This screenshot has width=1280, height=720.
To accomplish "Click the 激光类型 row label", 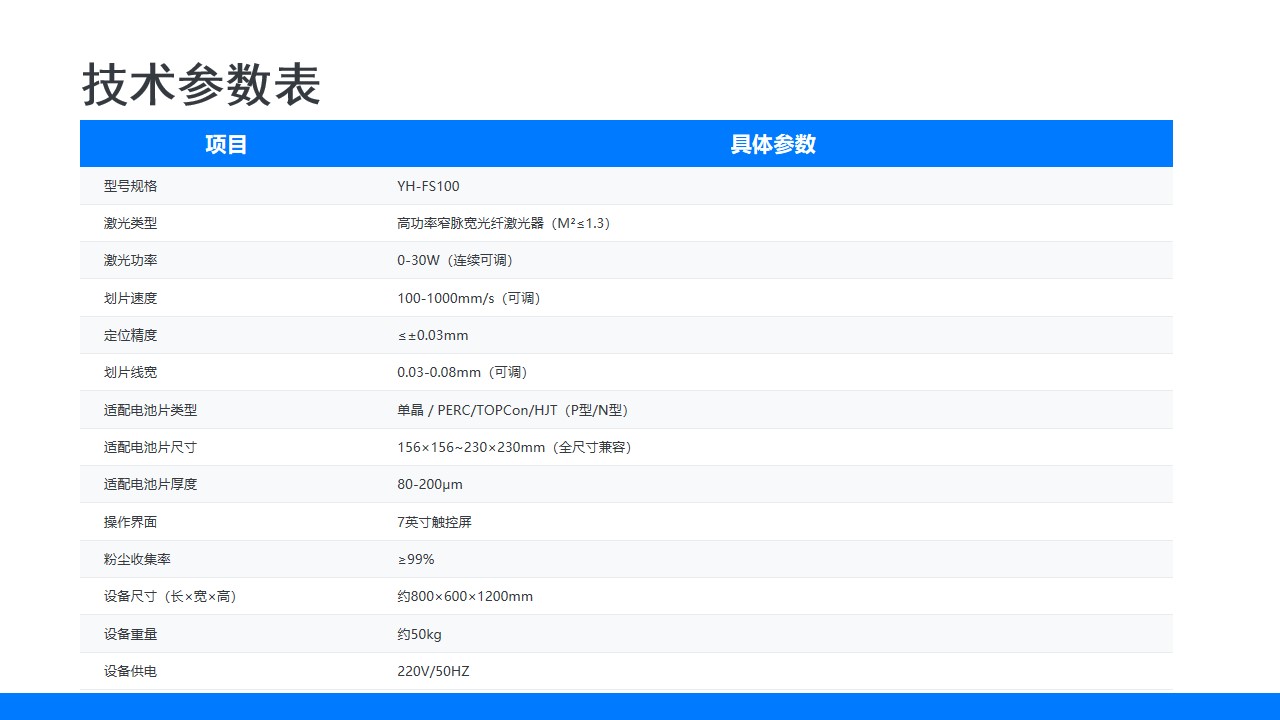I will click(x=130, y=223).
